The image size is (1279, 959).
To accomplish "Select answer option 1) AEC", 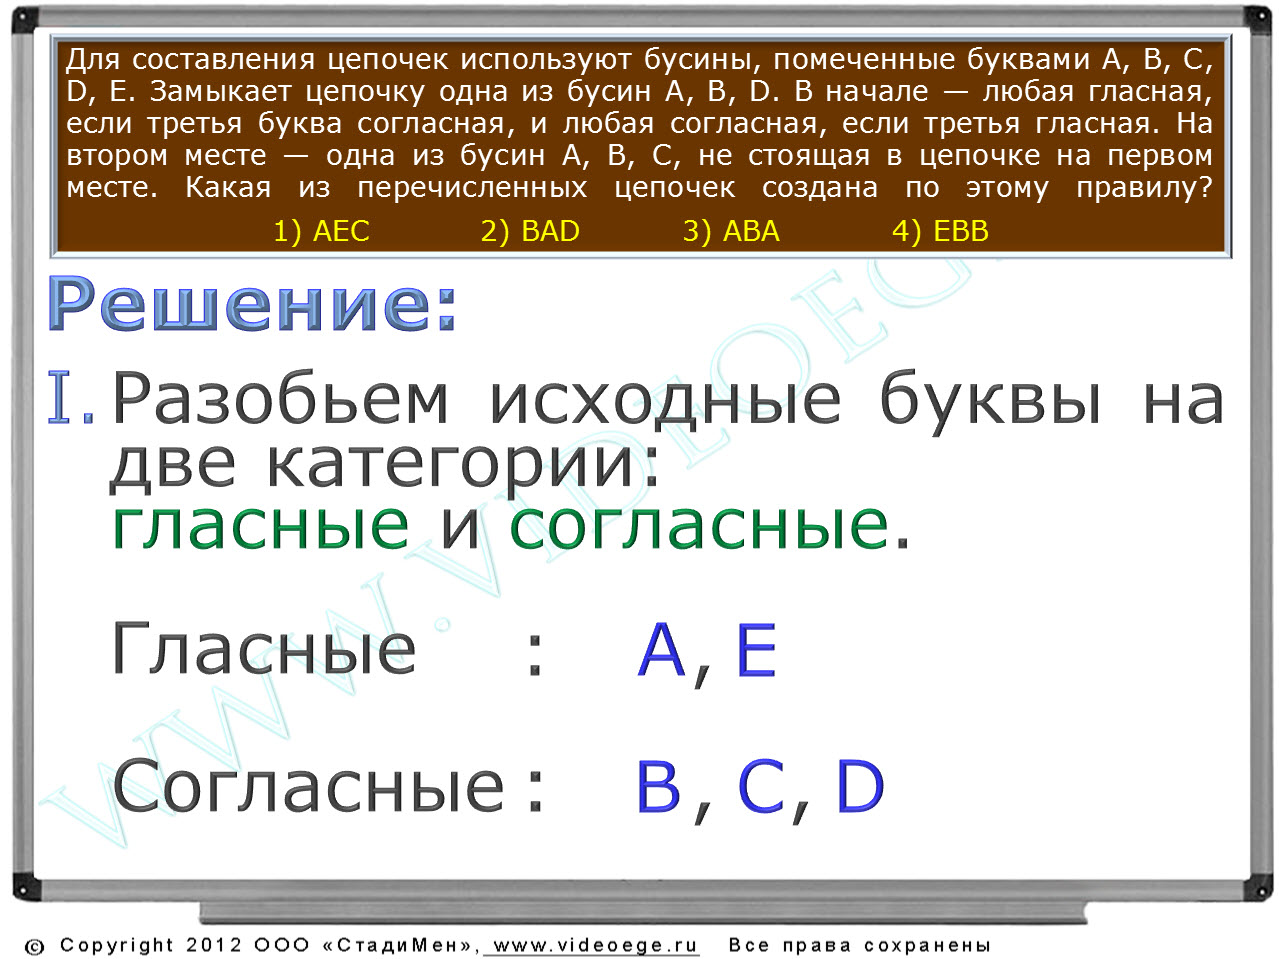I will pyautogui.click(x=321, y=231).
